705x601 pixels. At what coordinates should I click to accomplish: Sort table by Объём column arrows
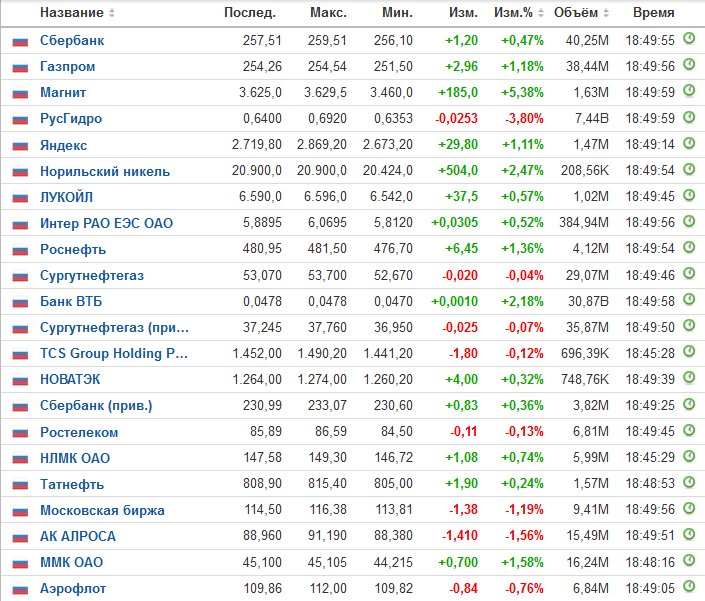click(x=606, y=13)
